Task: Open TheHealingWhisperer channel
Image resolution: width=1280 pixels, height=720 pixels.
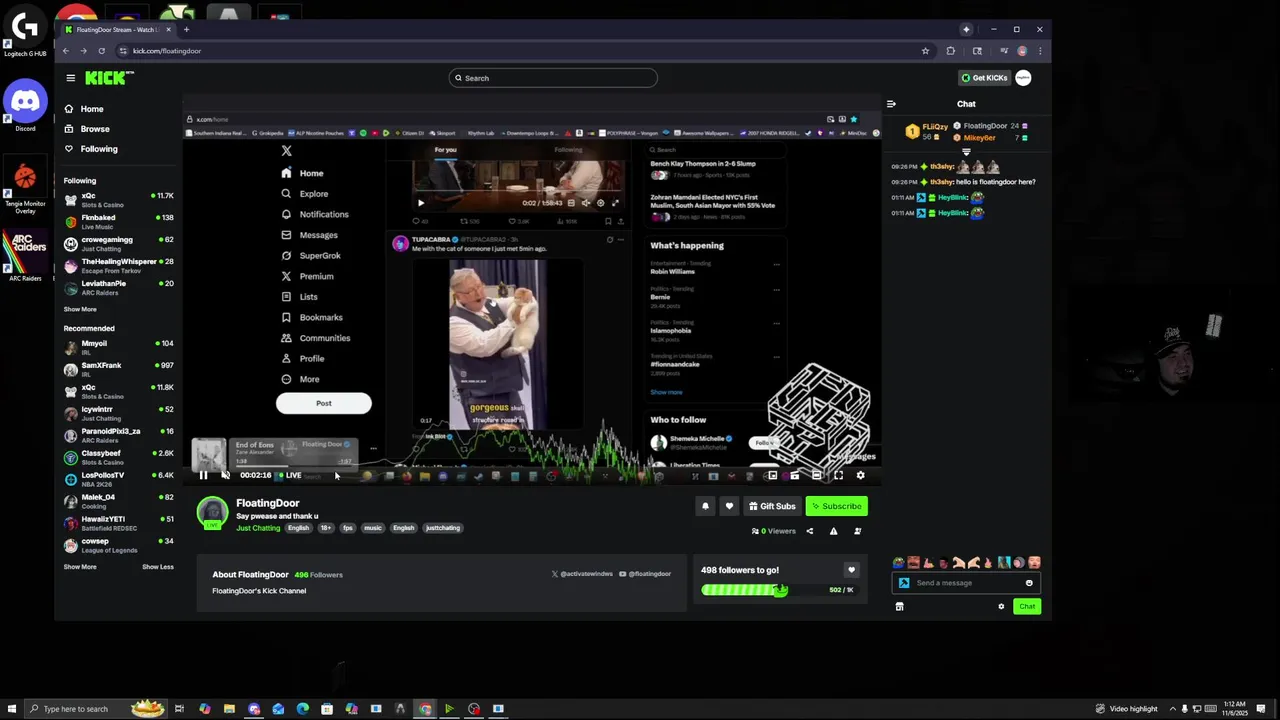Action: tap(118, 266)
